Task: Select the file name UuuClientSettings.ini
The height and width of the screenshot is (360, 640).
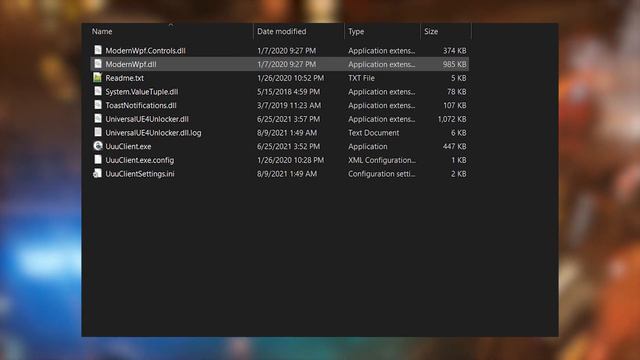Action: coord(140,174)
